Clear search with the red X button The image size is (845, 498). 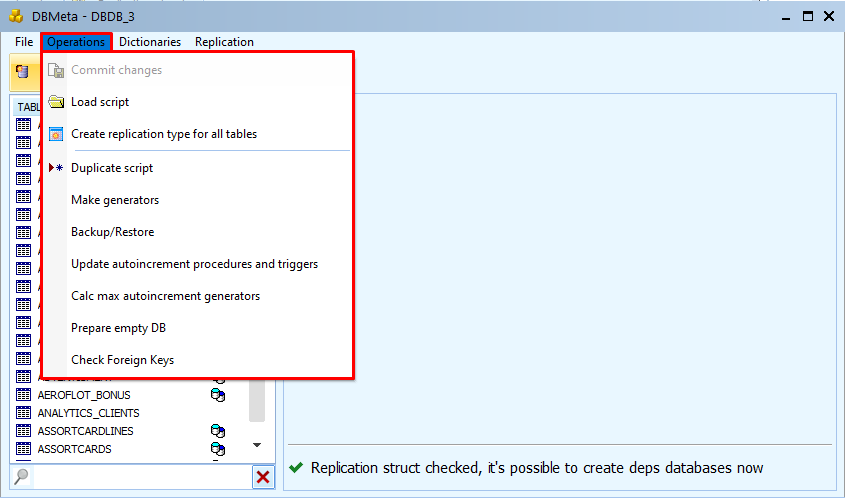click(263, 477)
